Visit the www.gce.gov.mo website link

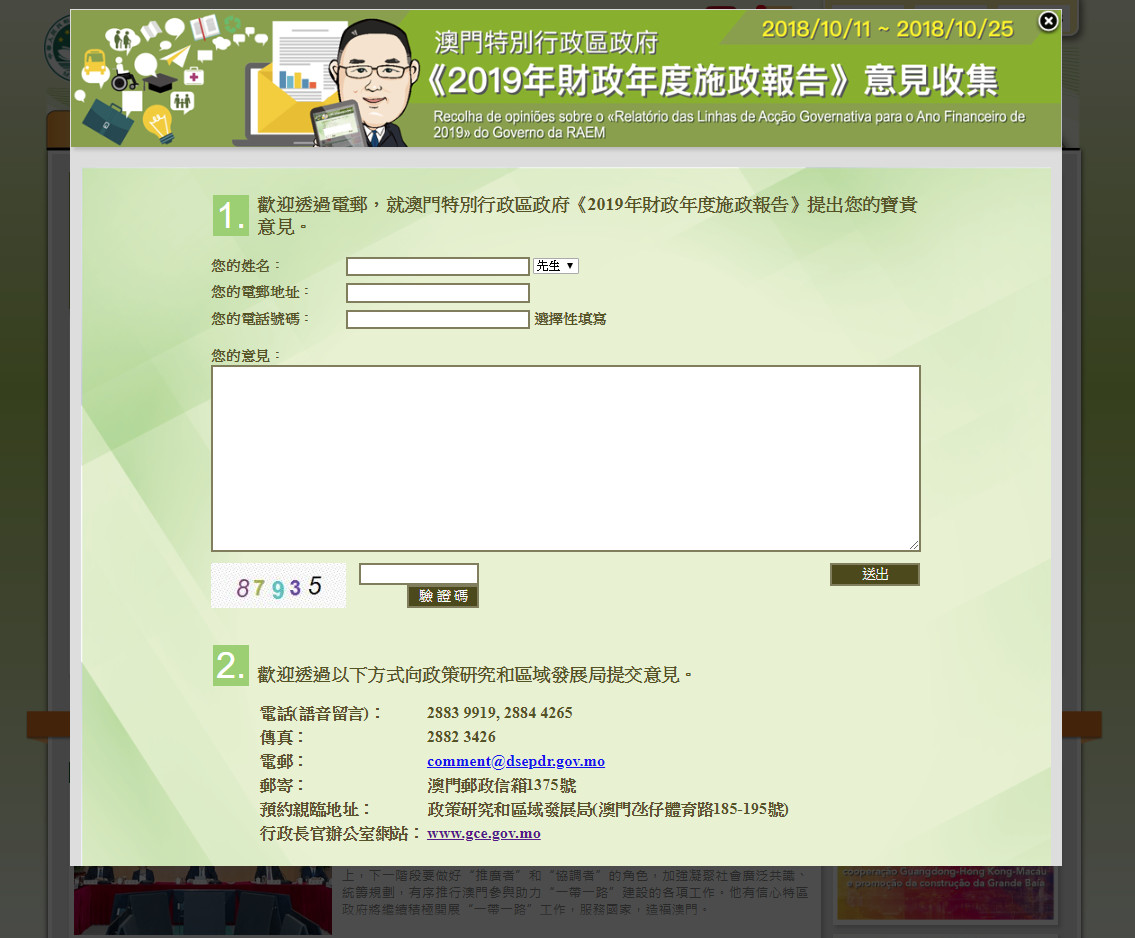(x=483, y=833)
